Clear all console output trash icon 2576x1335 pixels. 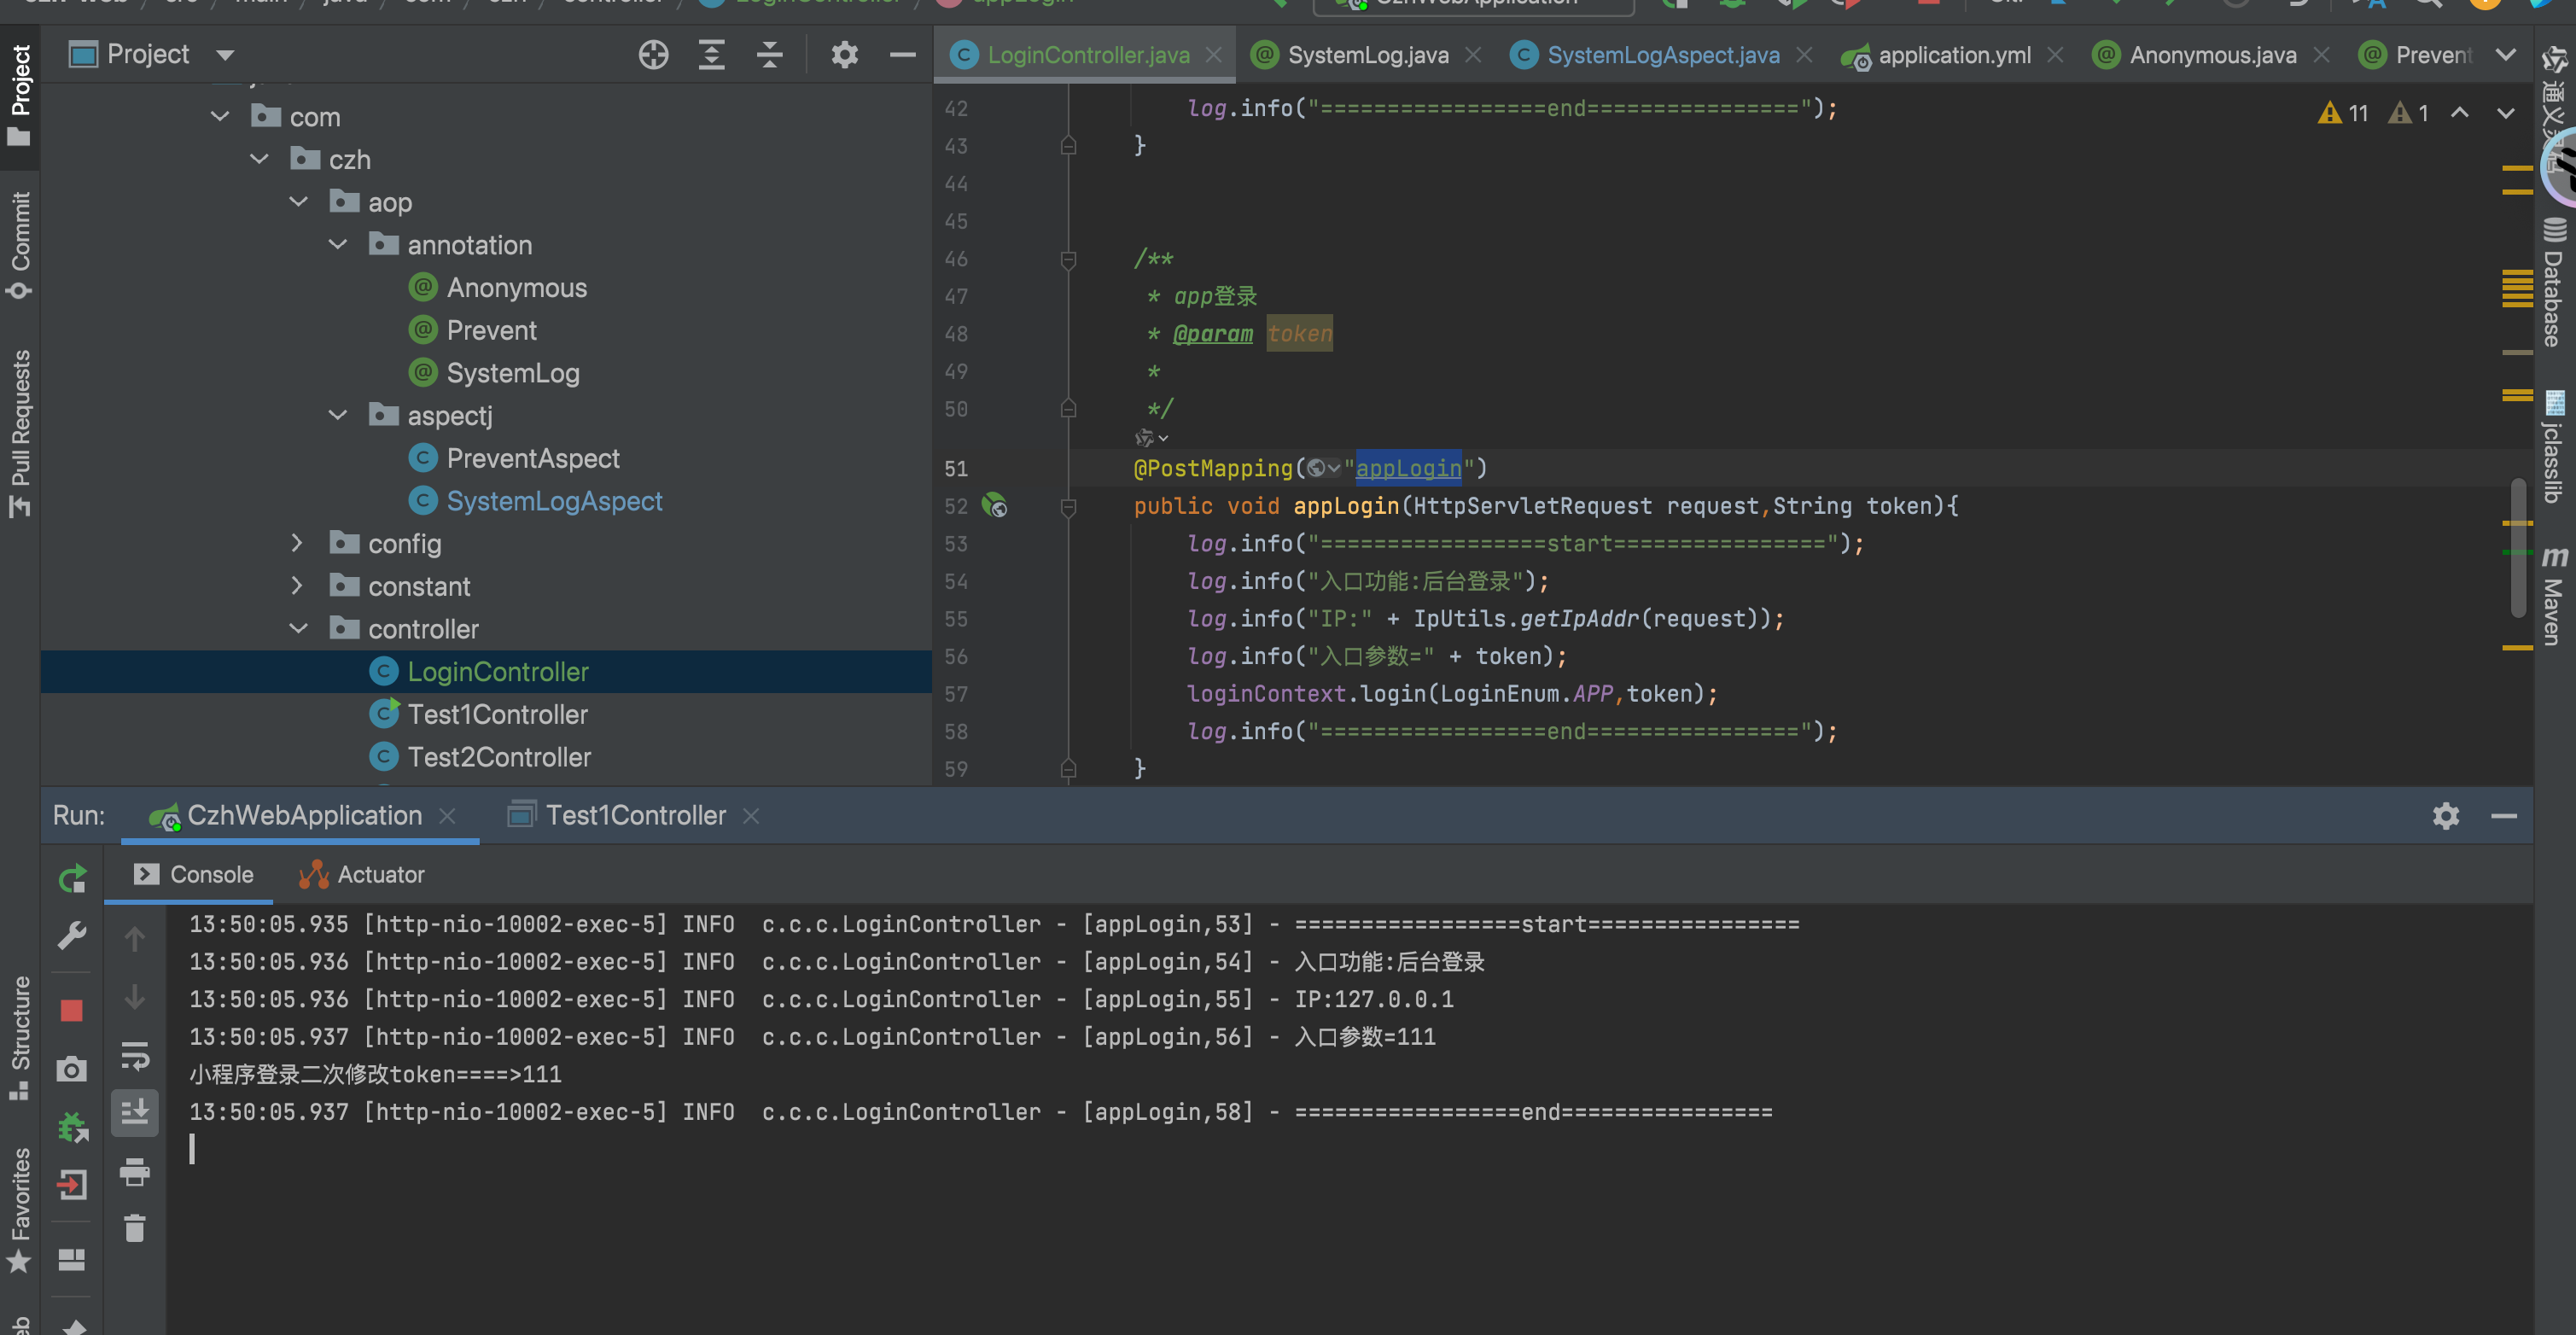coord(135,1228)
